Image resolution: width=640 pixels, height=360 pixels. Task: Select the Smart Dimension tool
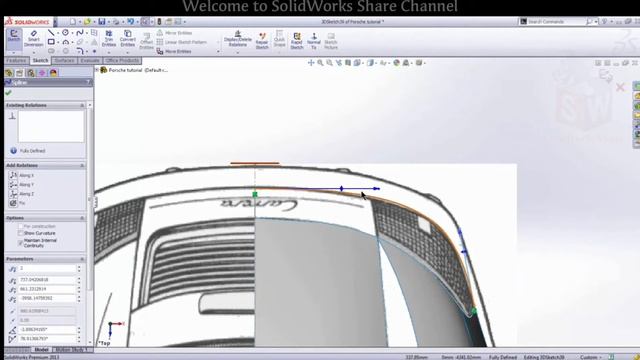pyautogui.click(x=33, y=38)
